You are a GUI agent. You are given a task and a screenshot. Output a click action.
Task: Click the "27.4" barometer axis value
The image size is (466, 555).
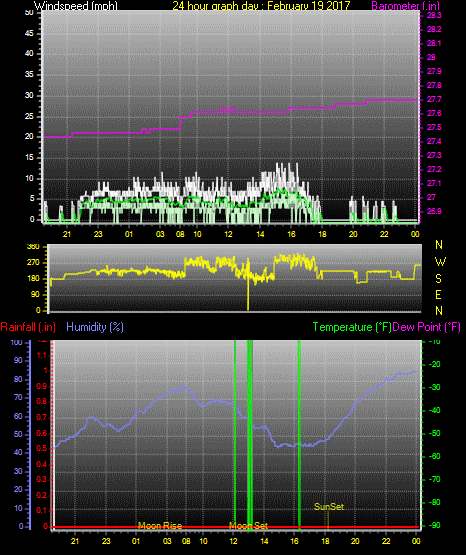[434, 142]
